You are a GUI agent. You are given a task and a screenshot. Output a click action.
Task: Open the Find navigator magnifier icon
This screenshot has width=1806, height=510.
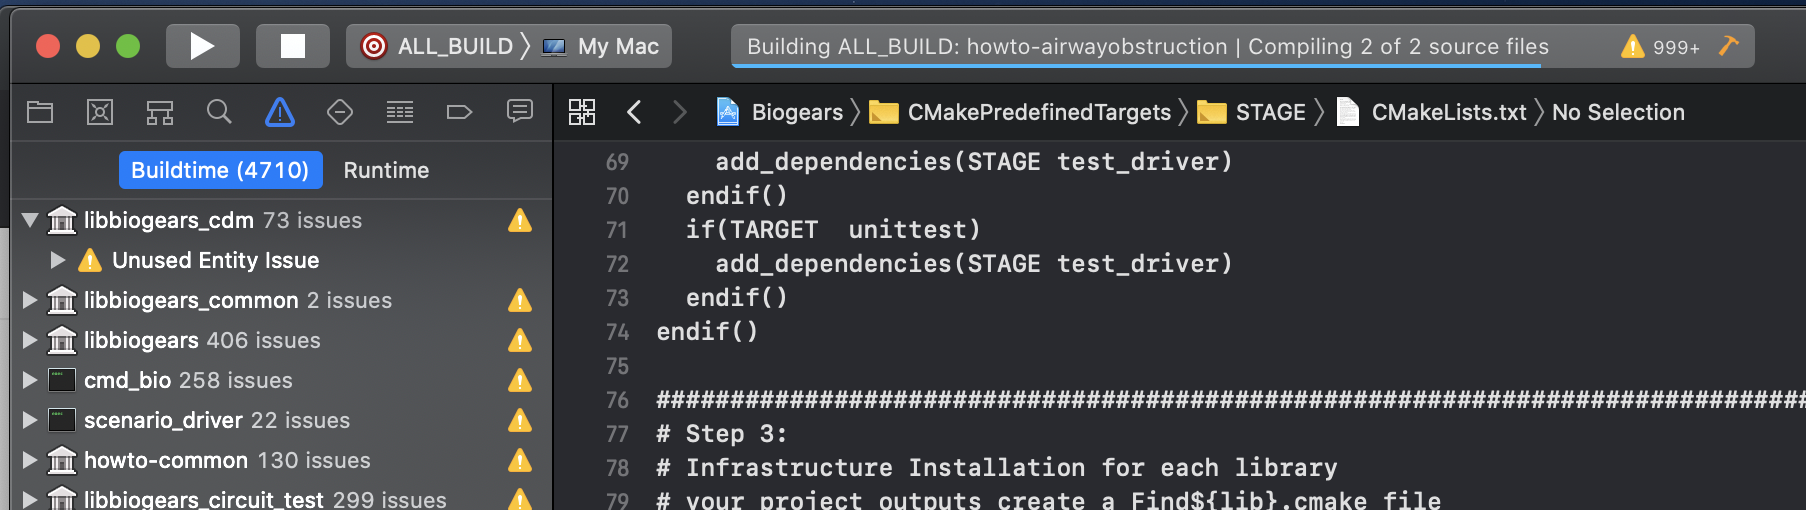tap(219, 112)
